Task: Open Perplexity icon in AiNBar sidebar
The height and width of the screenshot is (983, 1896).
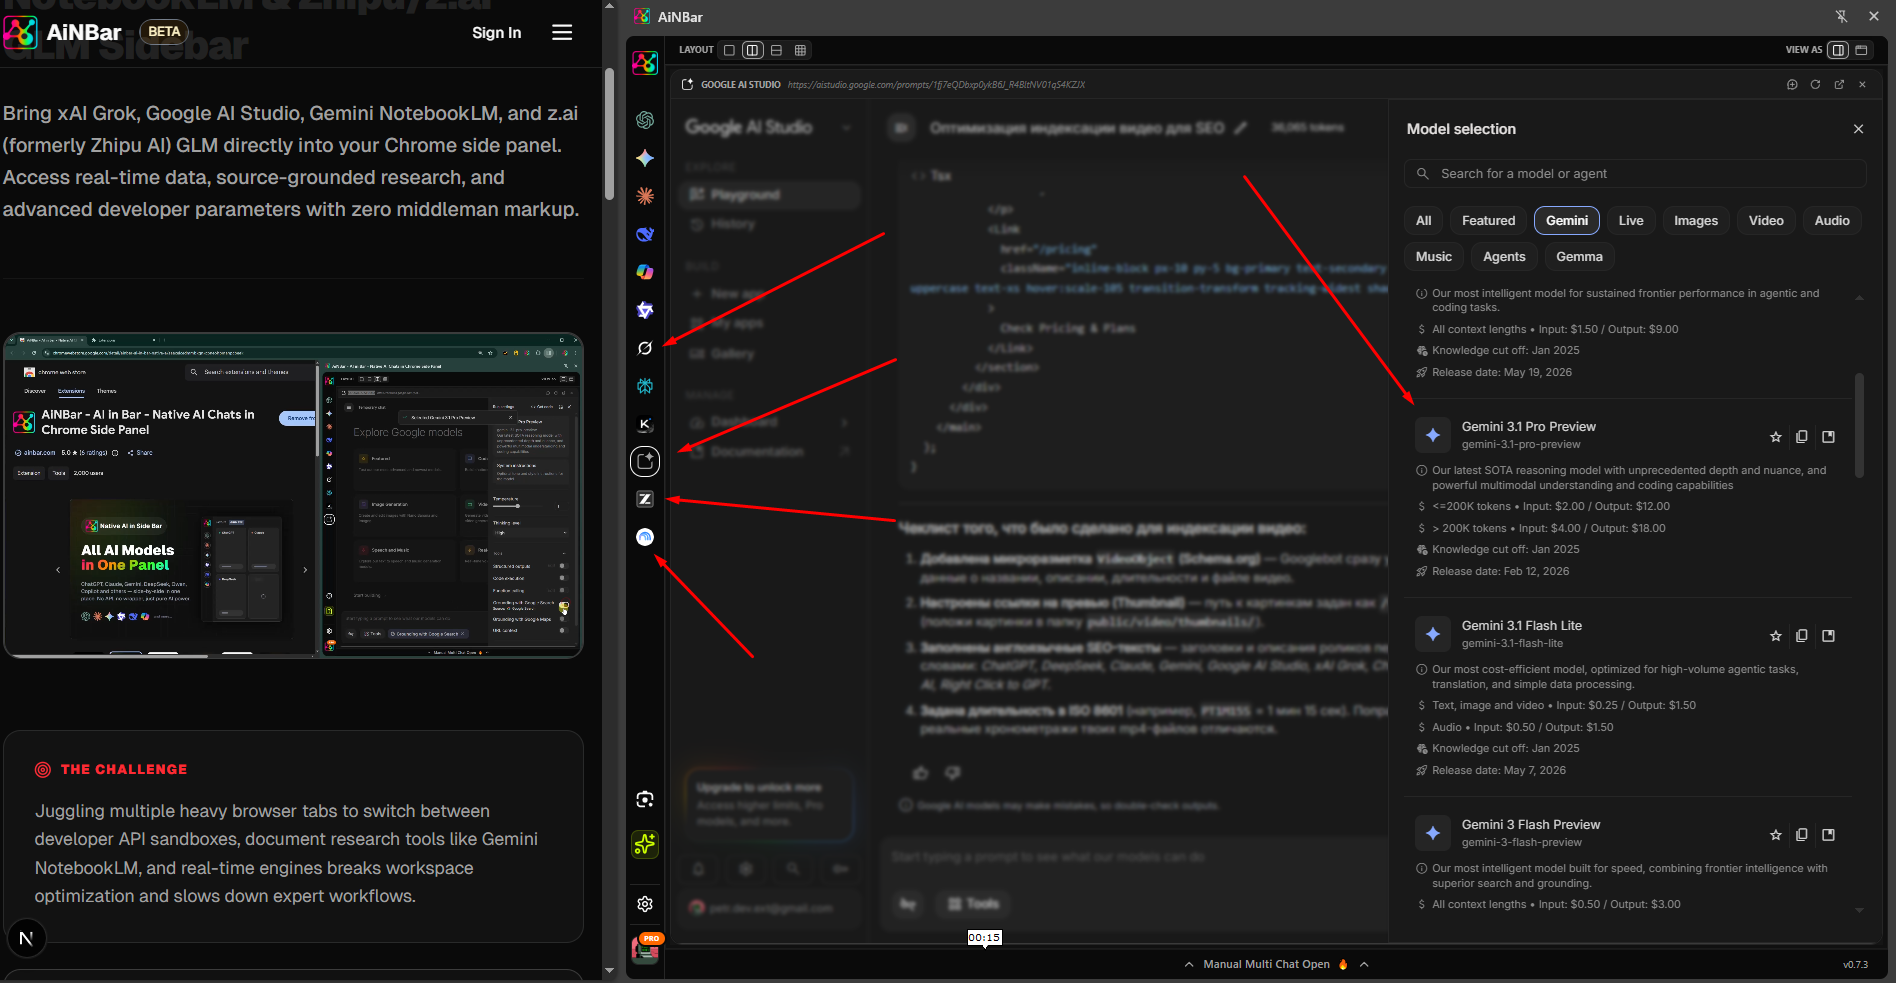Action: tap(645, 386)
